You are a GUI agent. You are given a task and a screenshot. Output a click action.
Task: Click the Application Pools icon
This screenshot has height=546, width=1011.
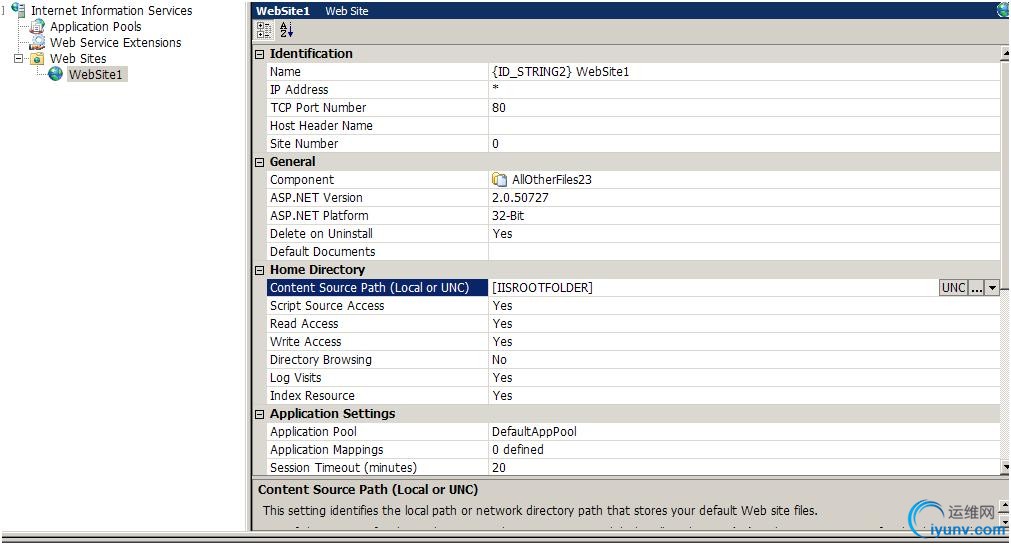pos(37,26)
